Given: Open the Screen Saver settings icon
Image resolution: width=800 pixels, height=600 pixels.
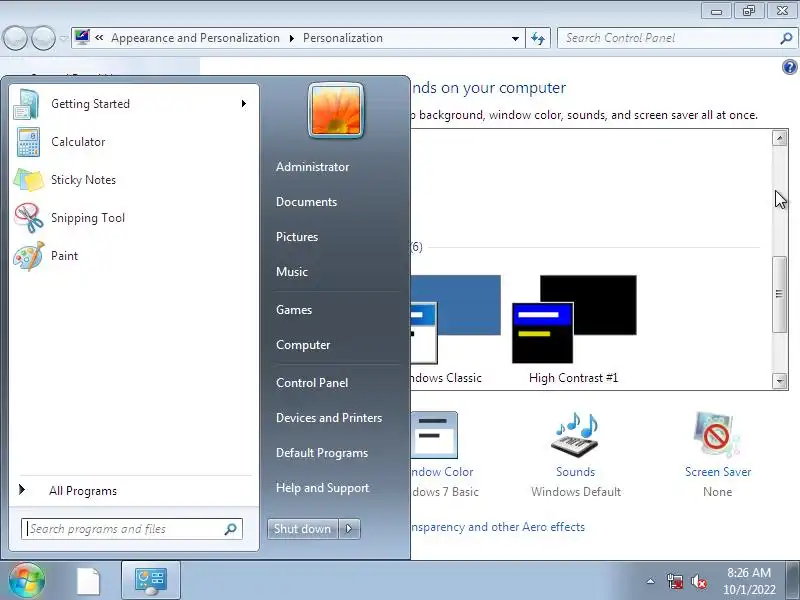Looking at the screenshot, I should tap(717, 434).
